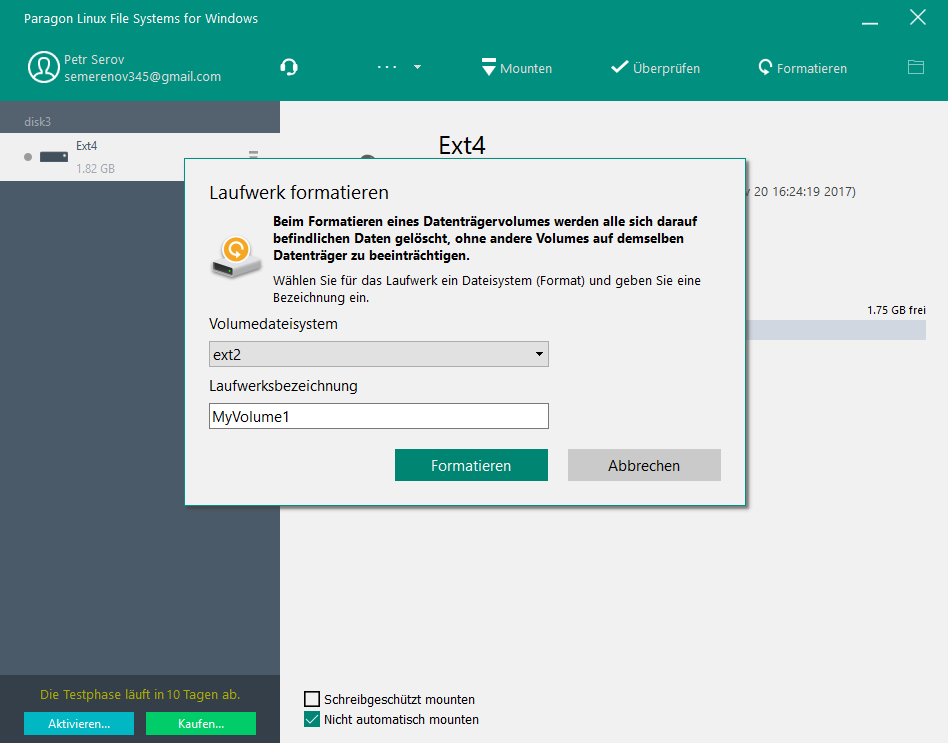Minimize the Paragon window
Viewport: 948px width, 743px height.
(x=871, y=18)
